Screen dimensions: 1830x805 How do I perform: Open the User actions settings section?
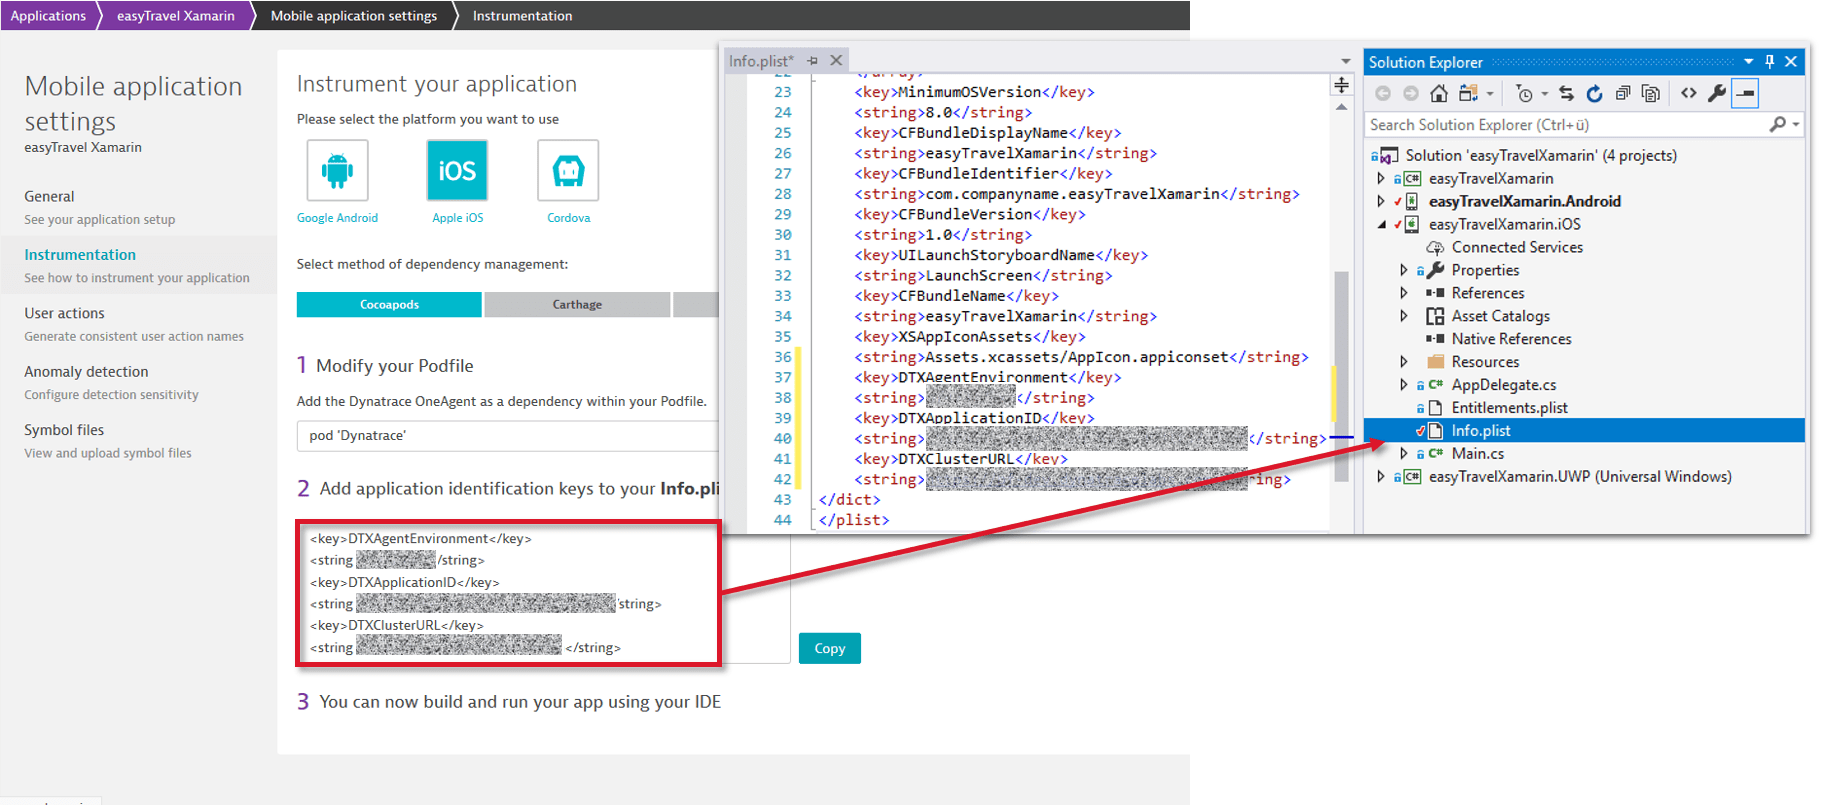(x=139, y=324)
